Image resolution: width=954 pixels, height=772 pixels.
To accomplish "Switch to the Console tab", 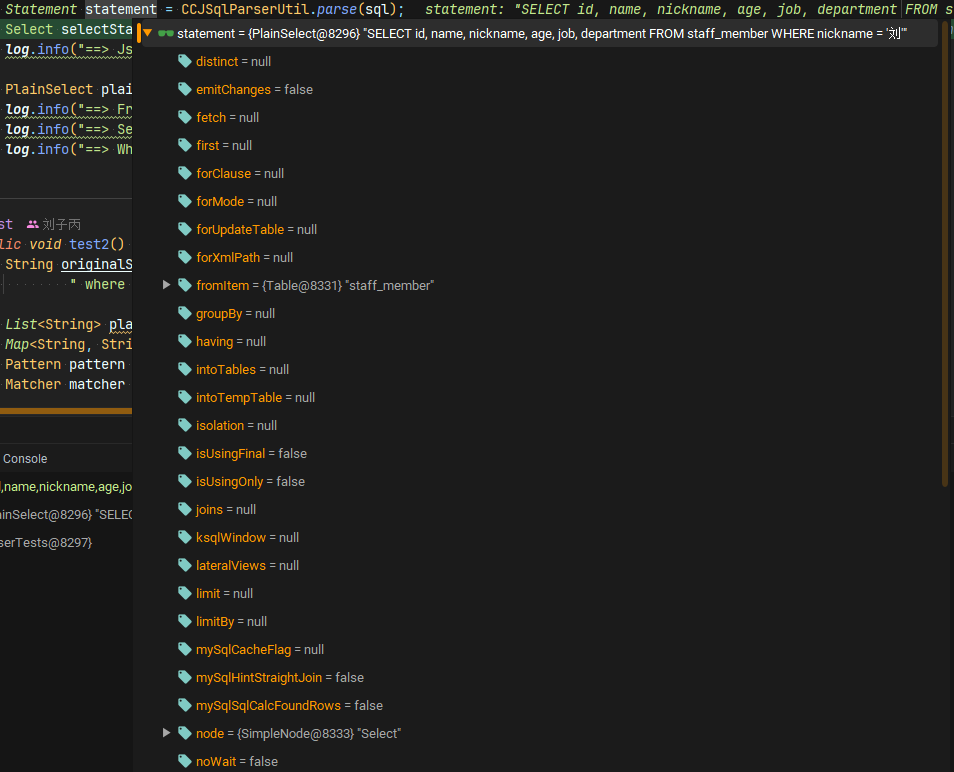I will pos(25,458).
